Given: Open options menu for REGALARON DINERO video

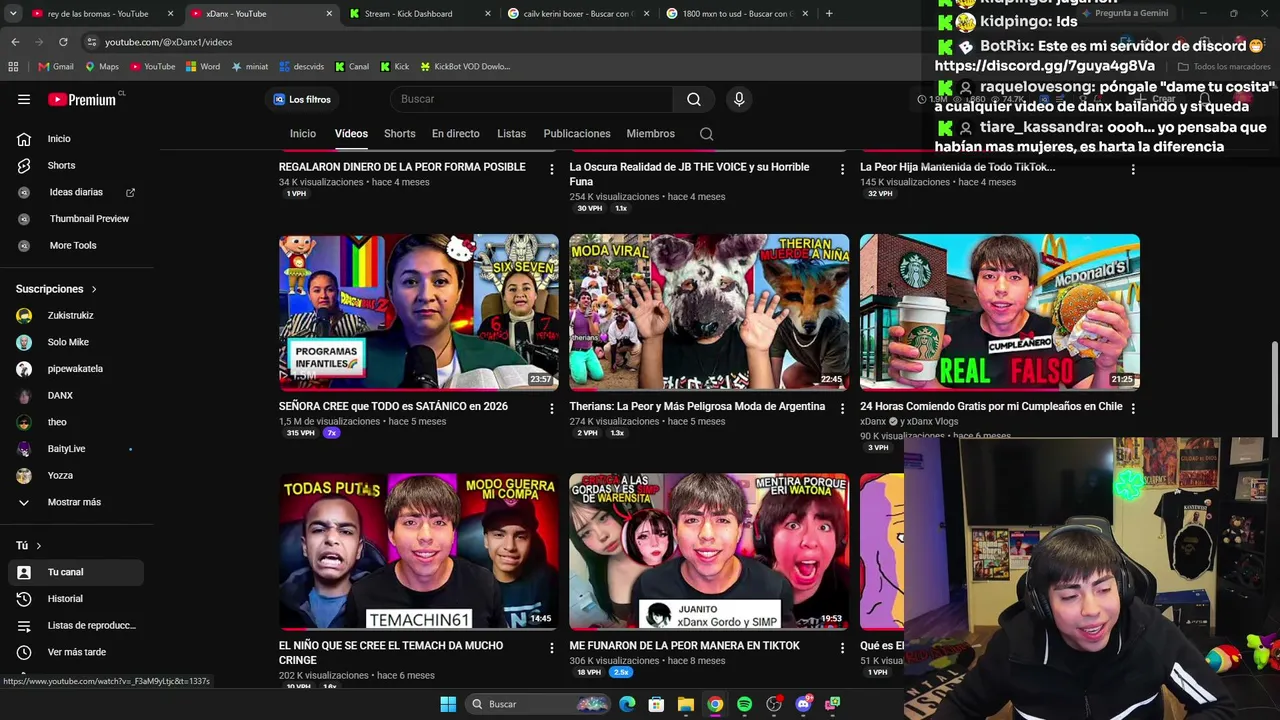Looking at the screenshot, I should 551,170.
